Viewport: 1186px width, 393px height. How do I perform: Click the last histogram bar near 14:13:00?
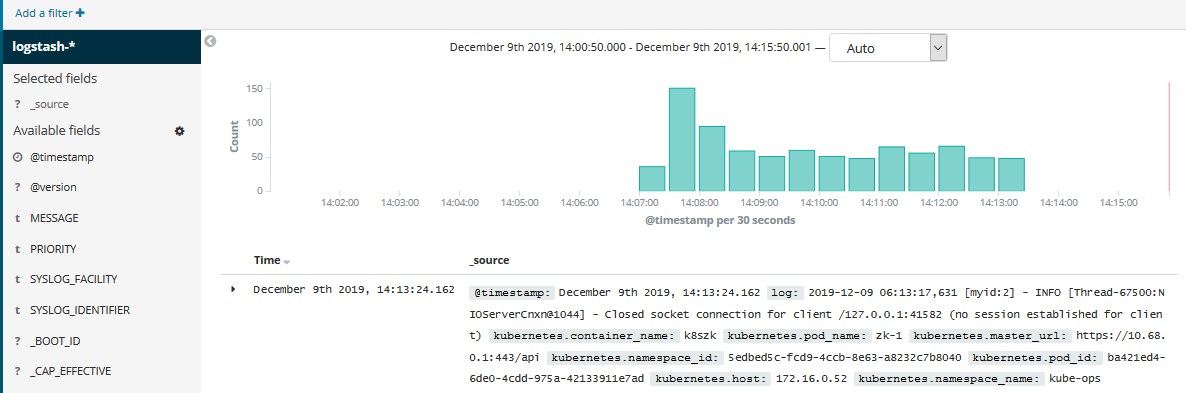[1011, 175]
